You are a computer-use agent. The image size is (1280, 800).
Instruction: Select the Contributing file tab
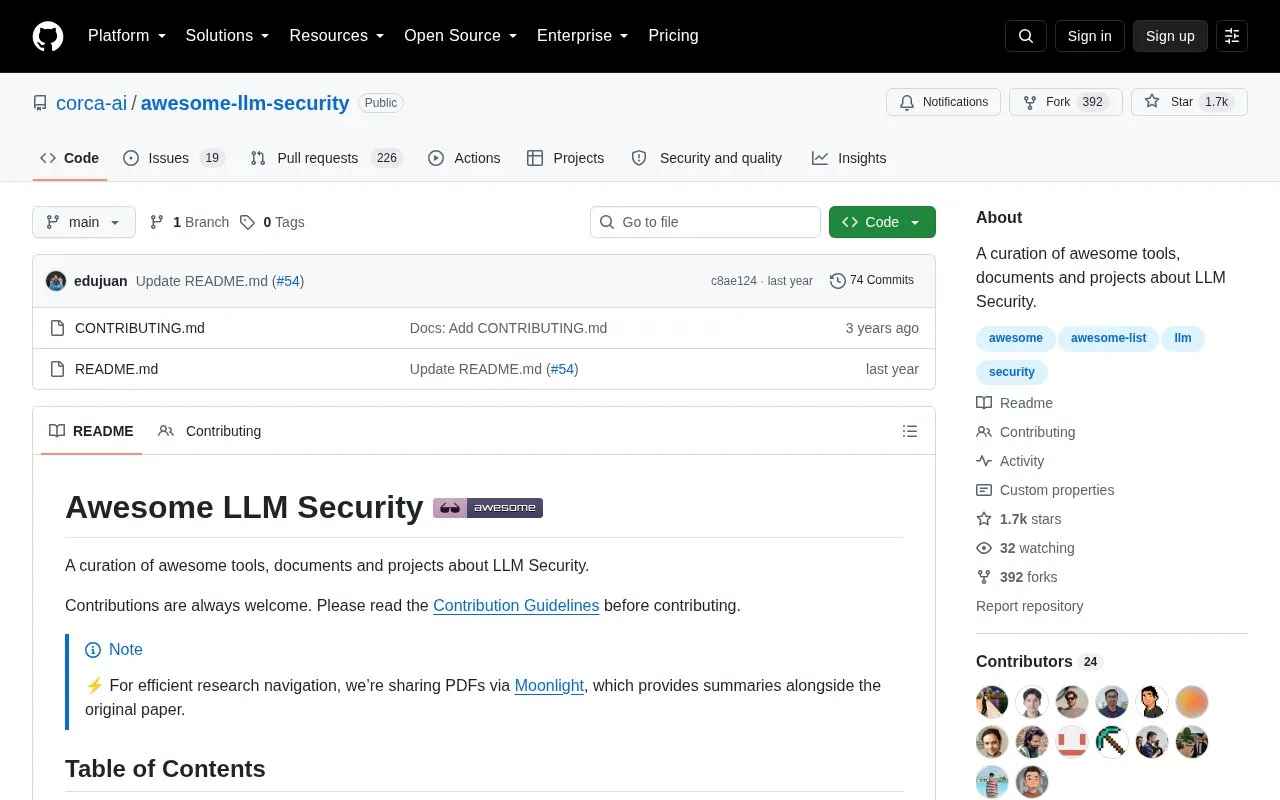[x=210, y=431]
